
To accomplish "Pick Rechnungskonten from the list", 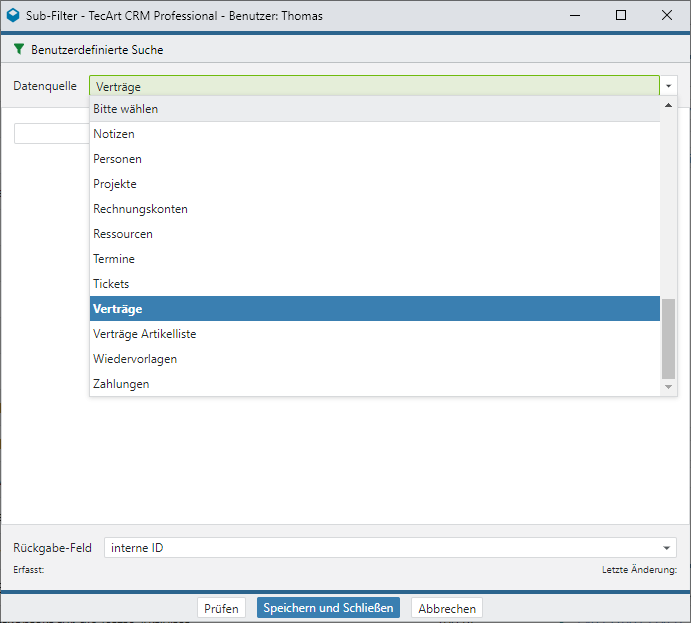I will tap(140, 209).
